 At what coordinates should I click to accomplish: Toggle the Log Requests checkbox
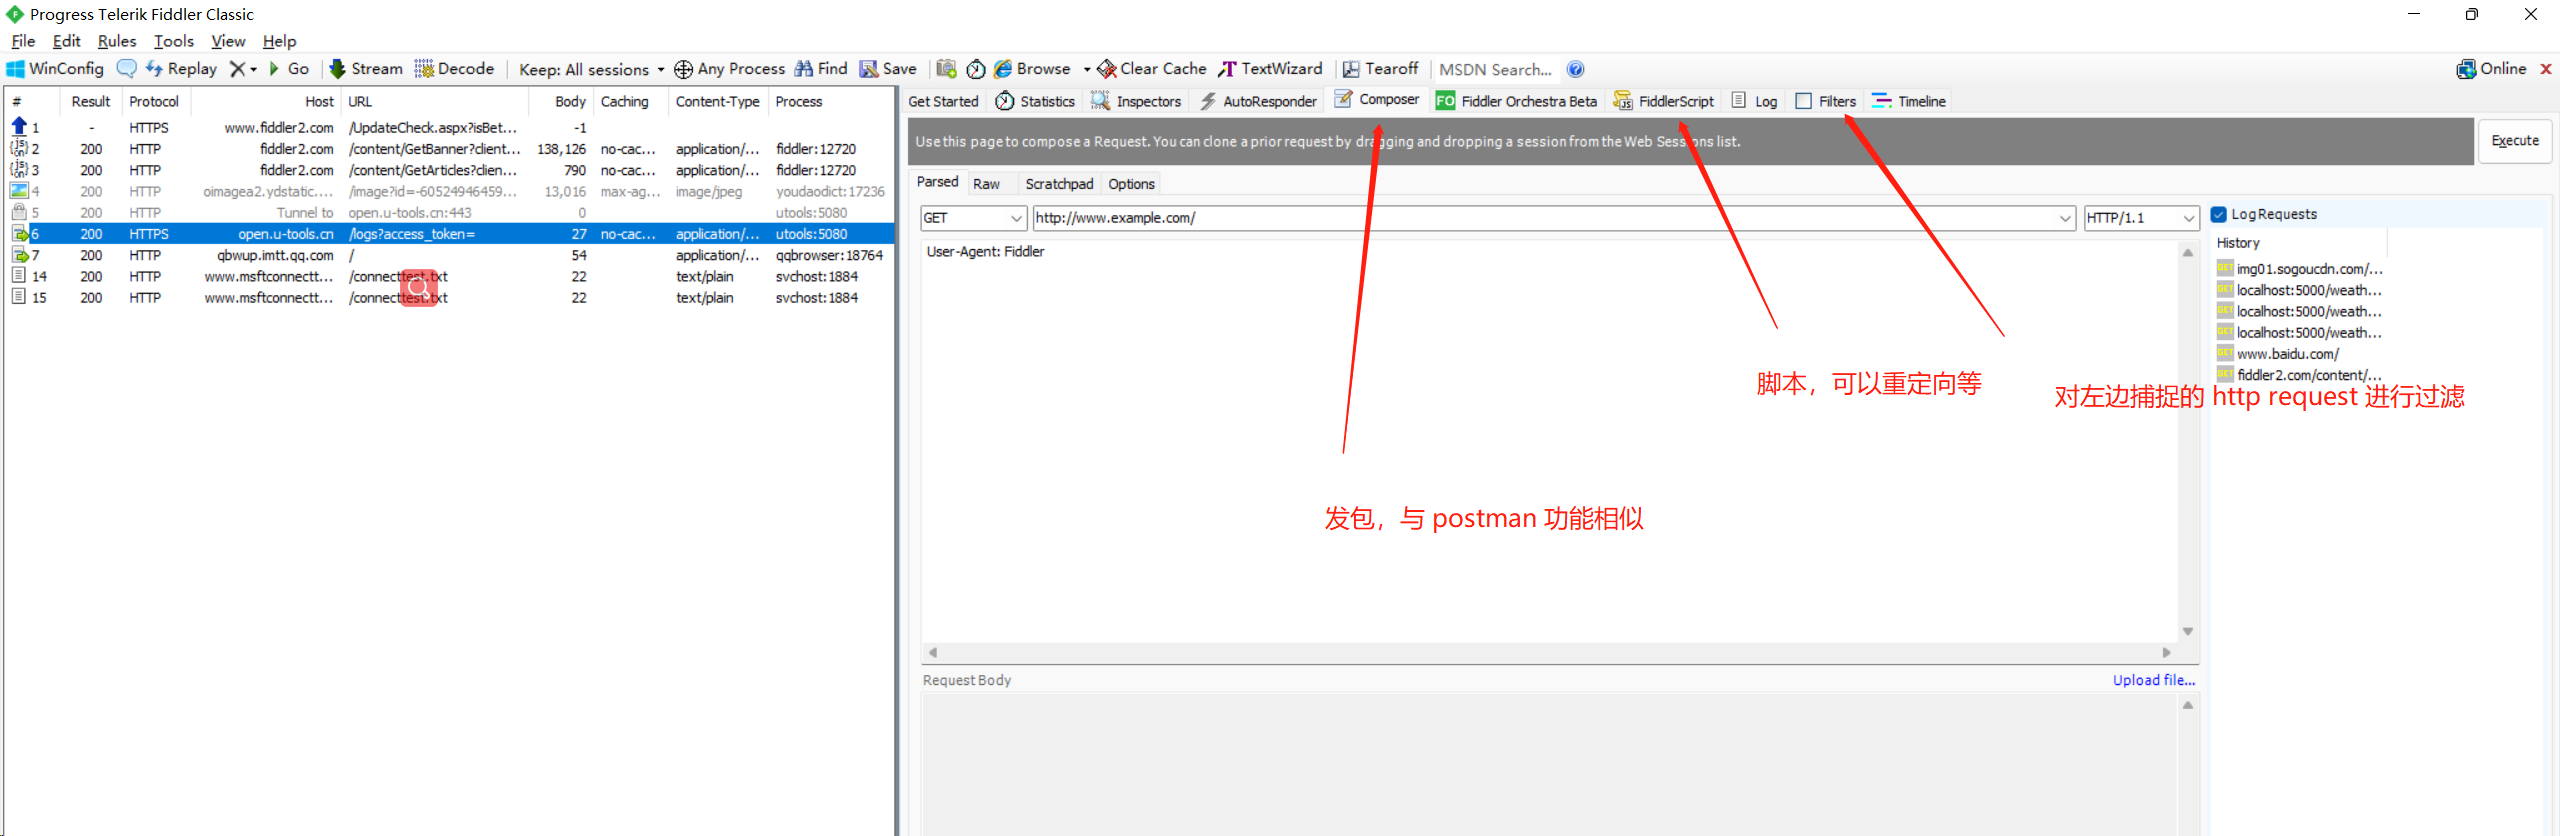(x=2219, y=214)
